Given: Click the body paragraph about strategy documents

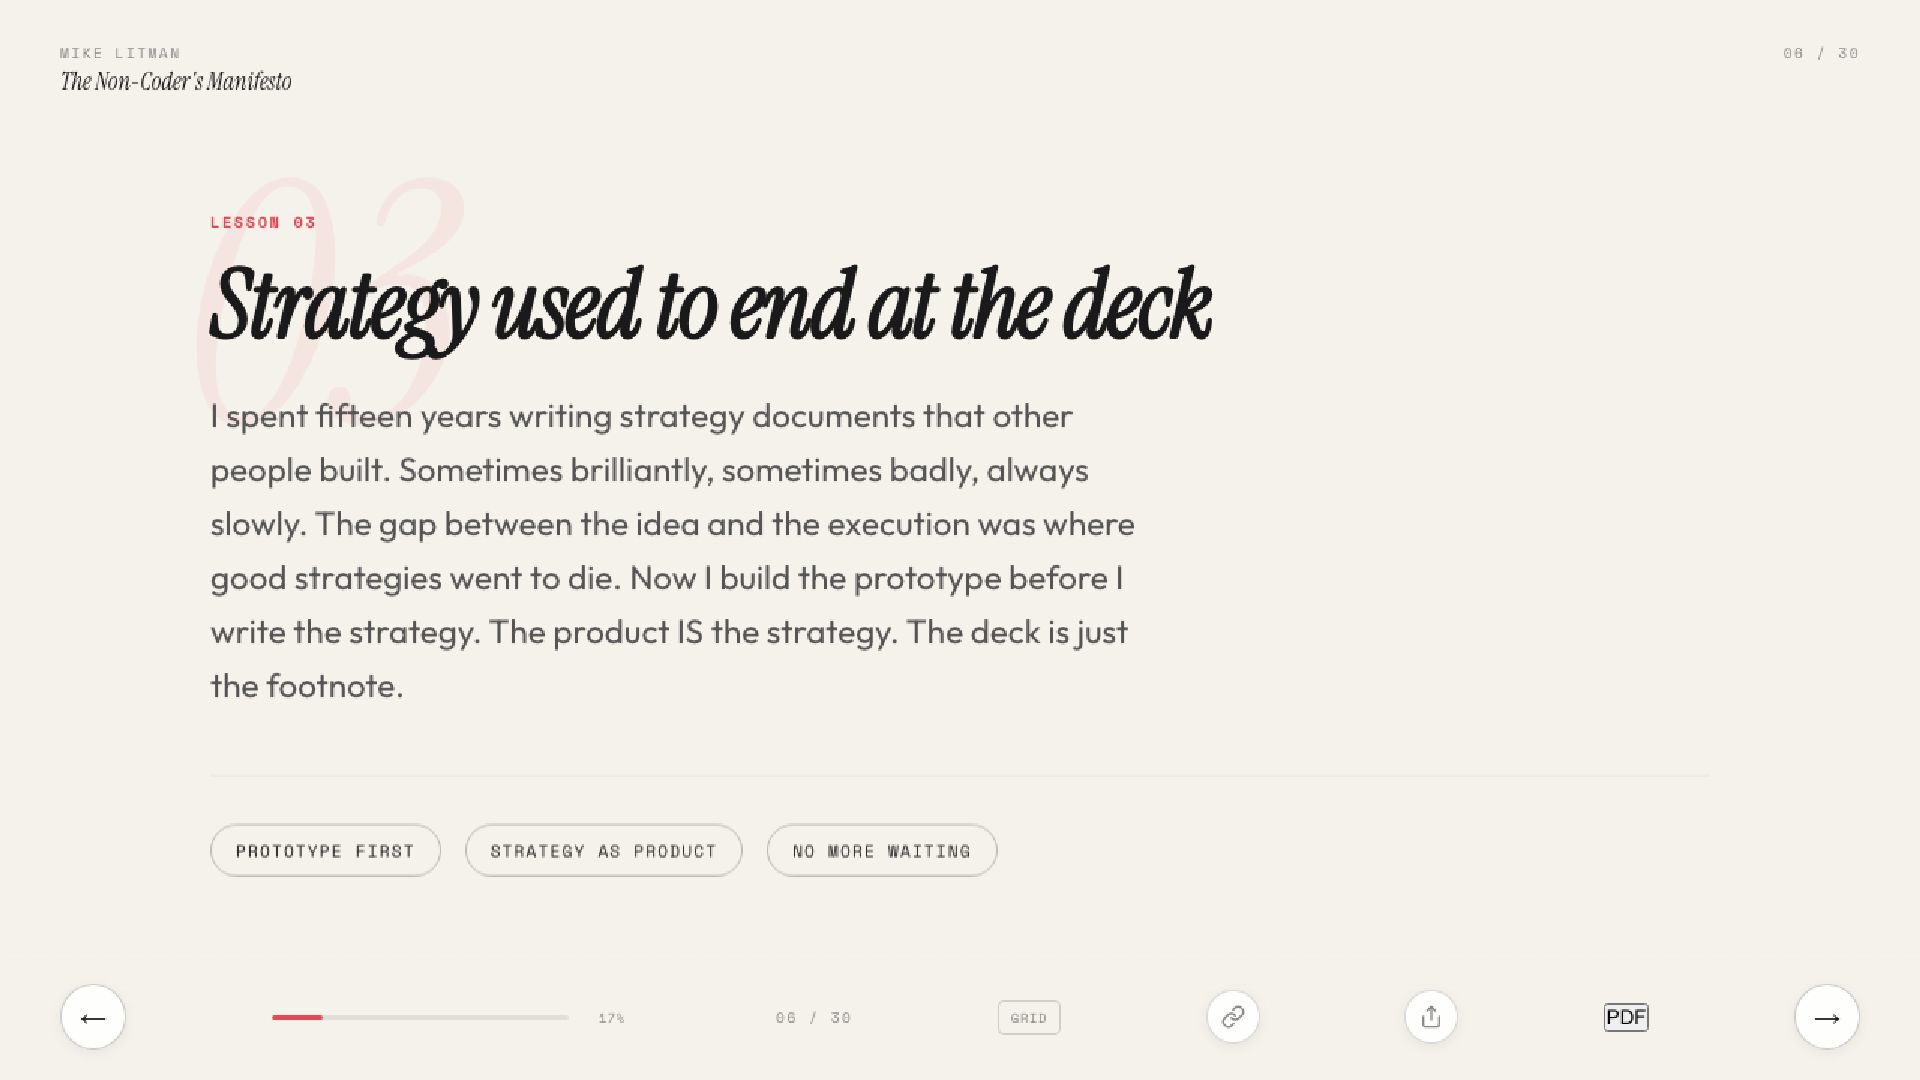Looking at the screenshot, I should pos(672,551).
